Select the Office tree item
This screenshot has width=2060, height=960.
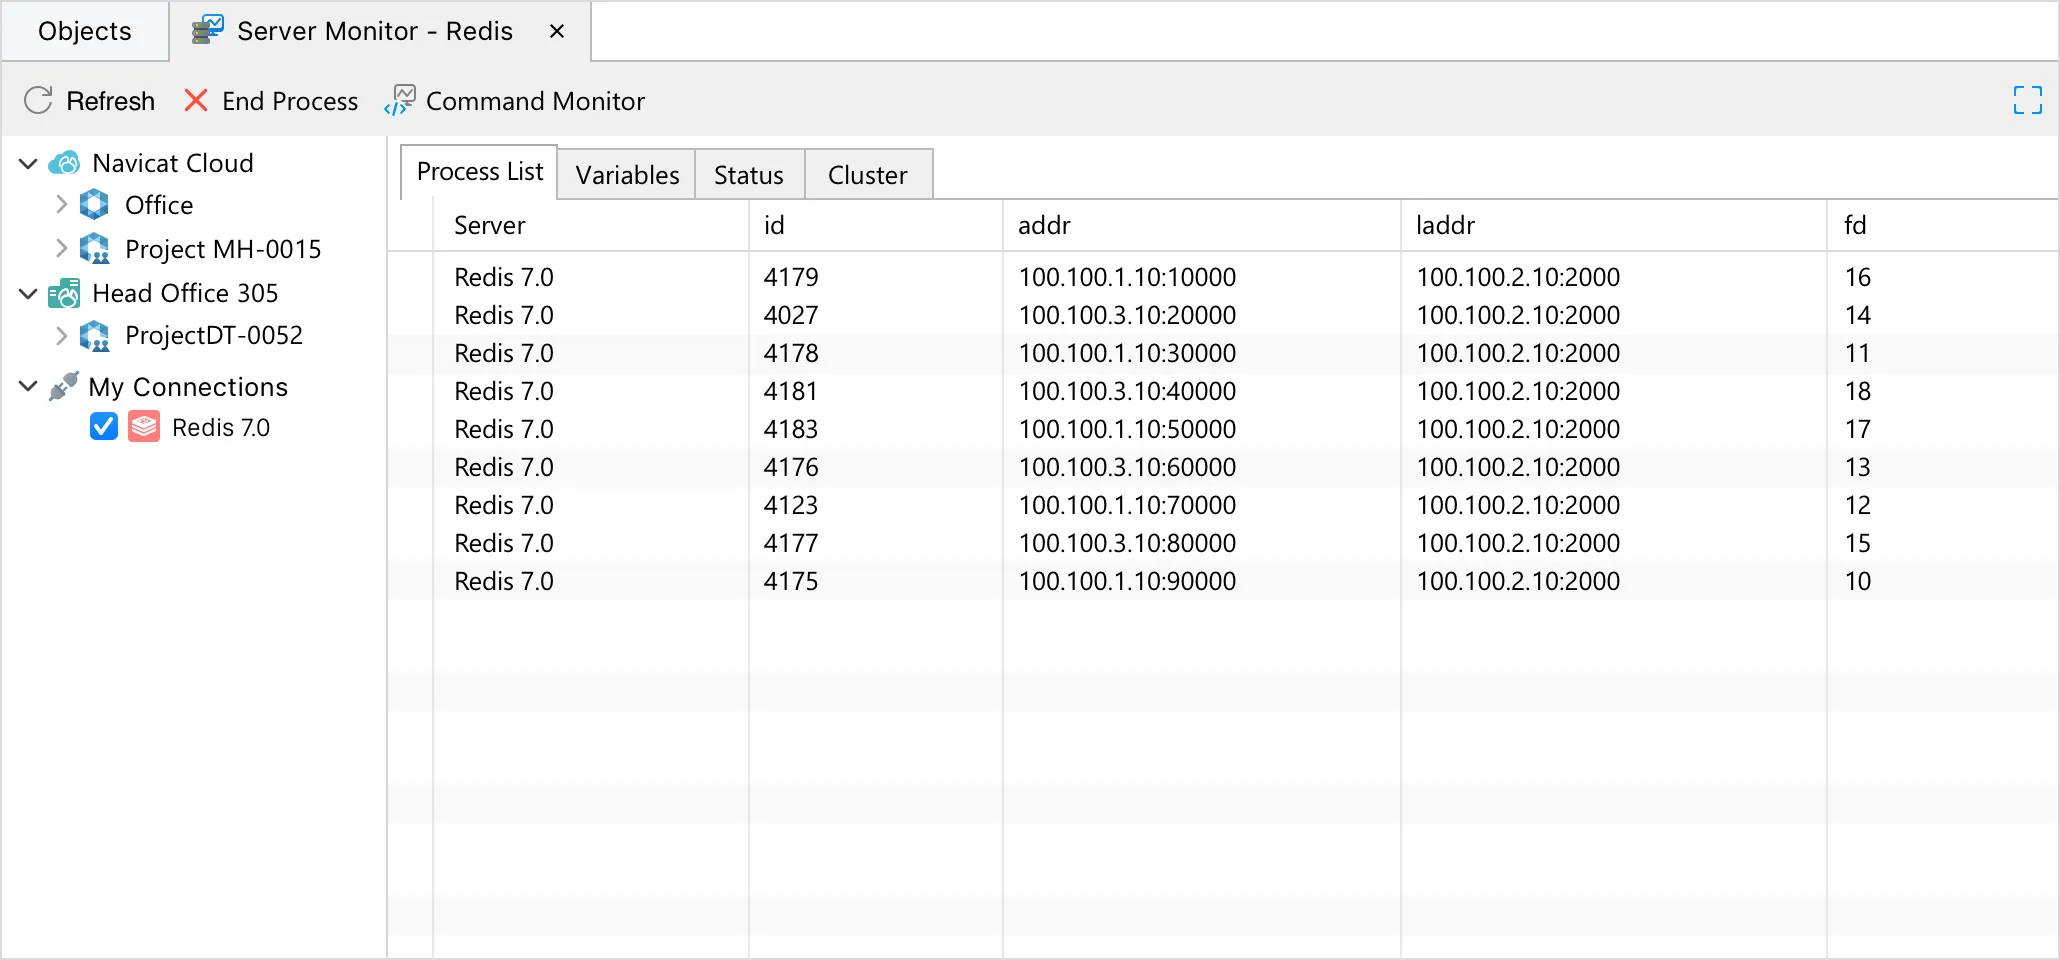point(159,205)
